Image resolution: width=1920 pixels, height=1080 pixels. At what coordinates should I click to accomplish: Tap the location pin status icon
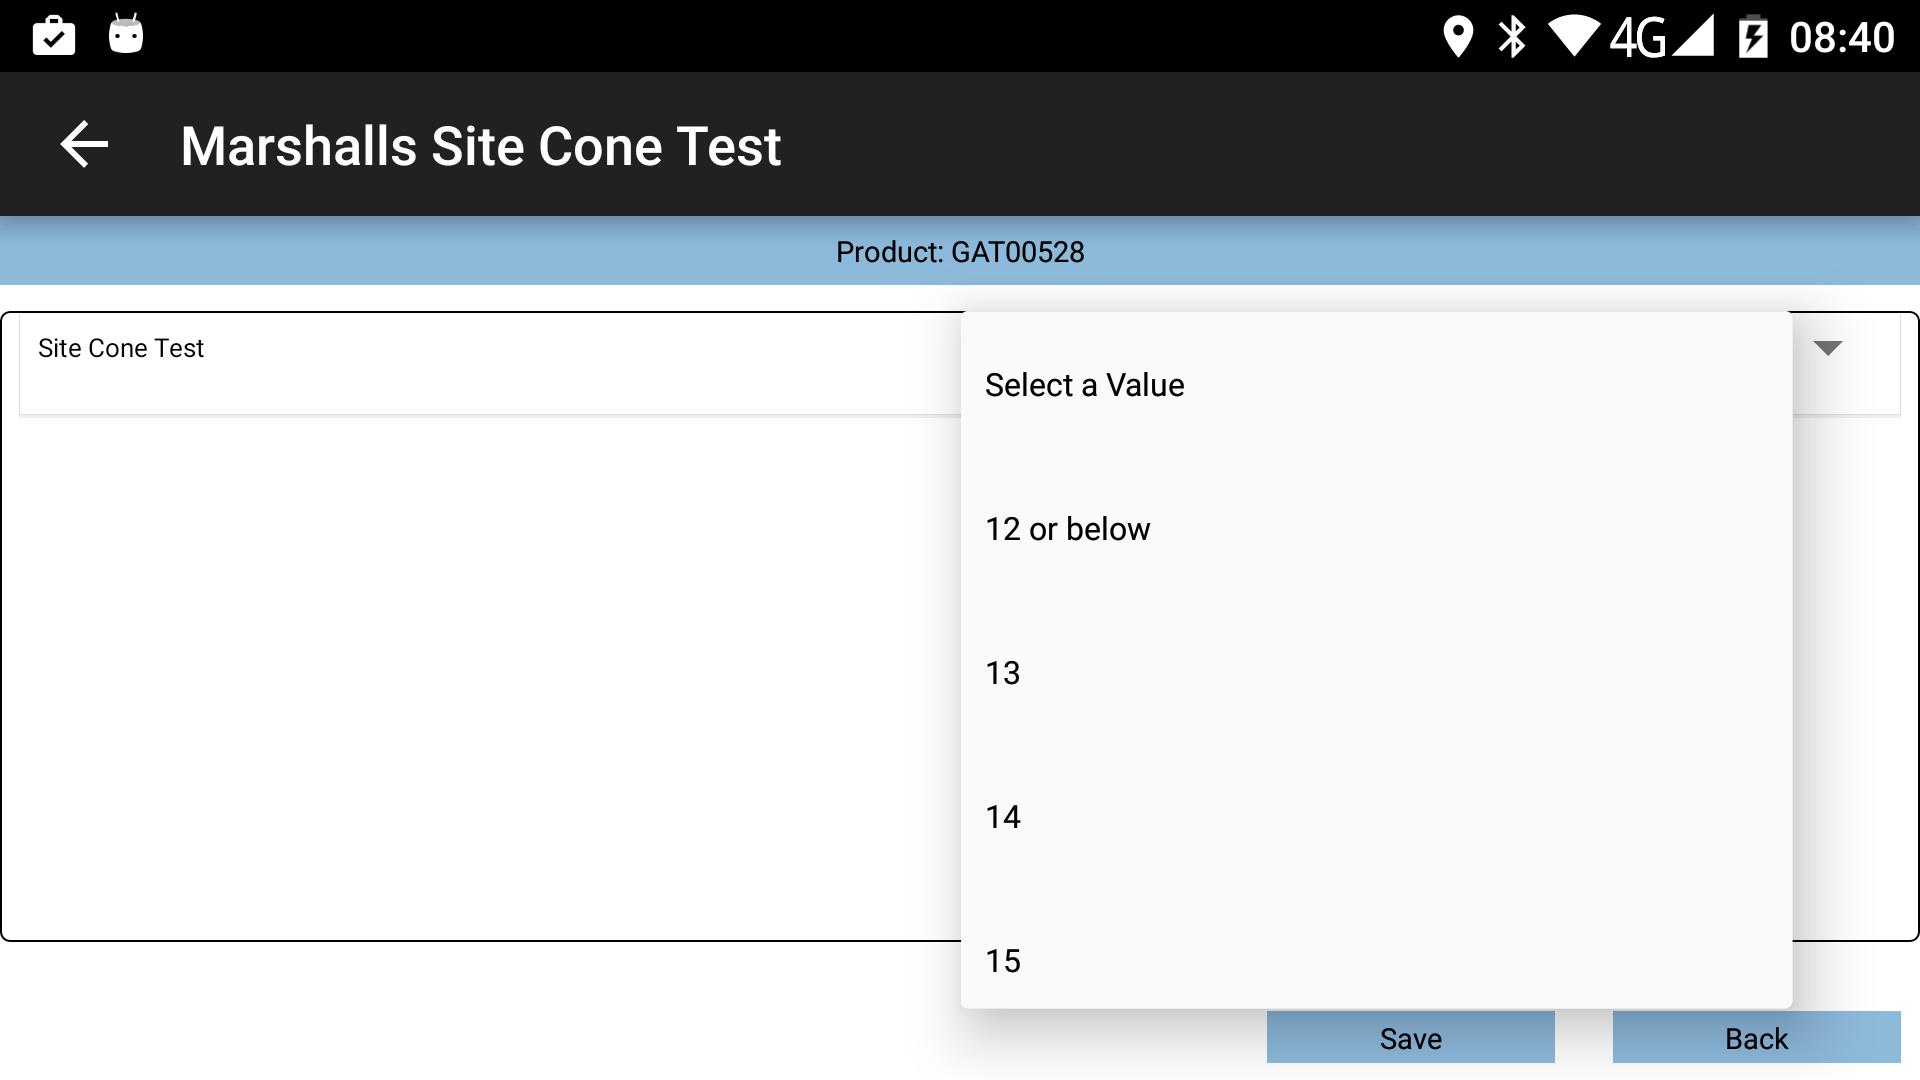click(x=1458, y=37)
